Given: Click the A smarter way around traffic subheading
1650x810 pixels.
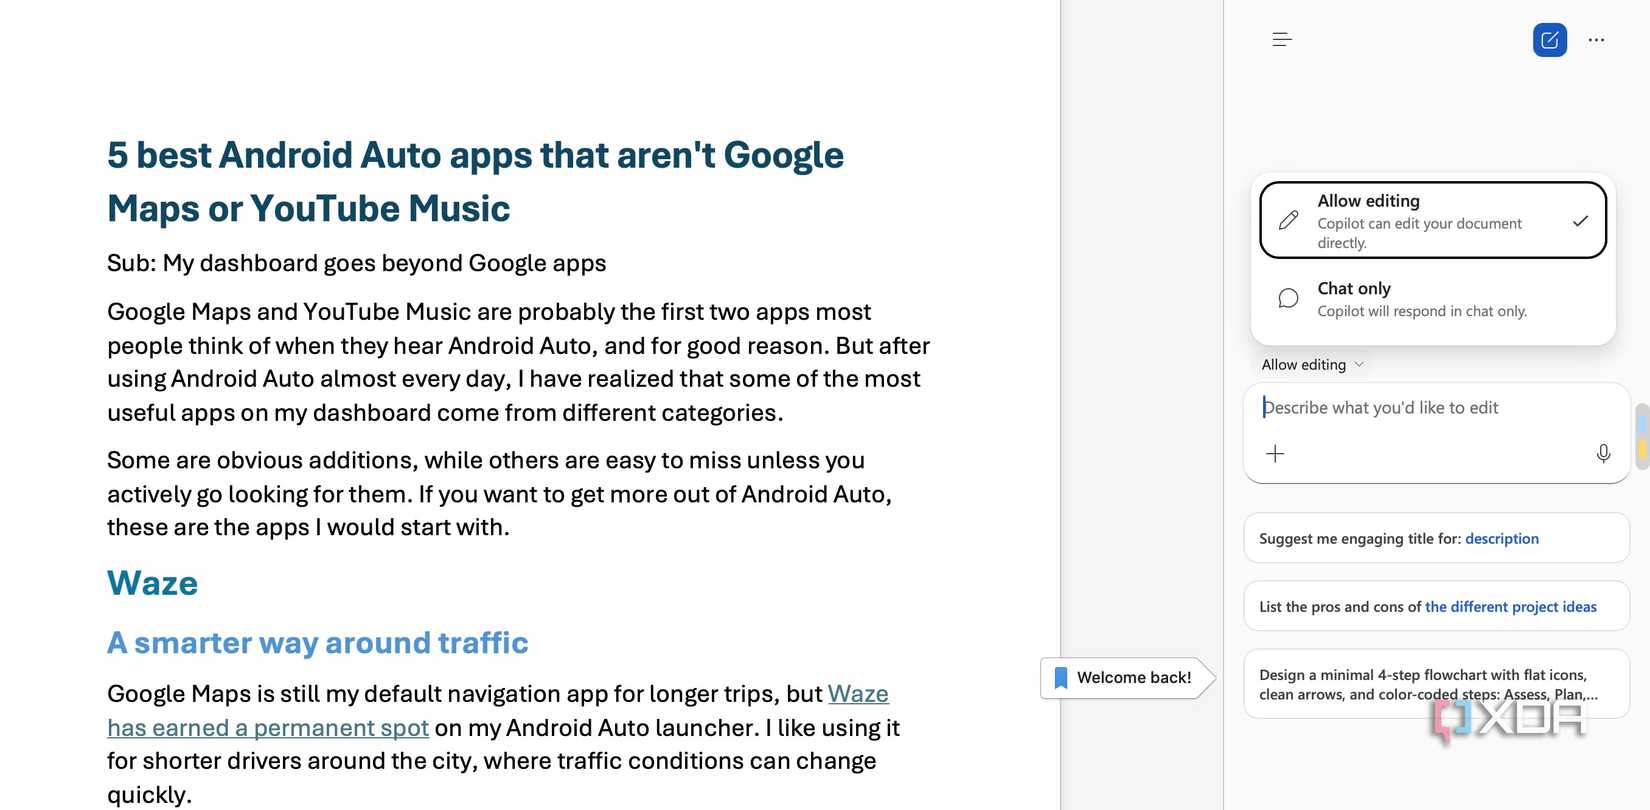Looking at the screenshot, I should tap(318, 643).
